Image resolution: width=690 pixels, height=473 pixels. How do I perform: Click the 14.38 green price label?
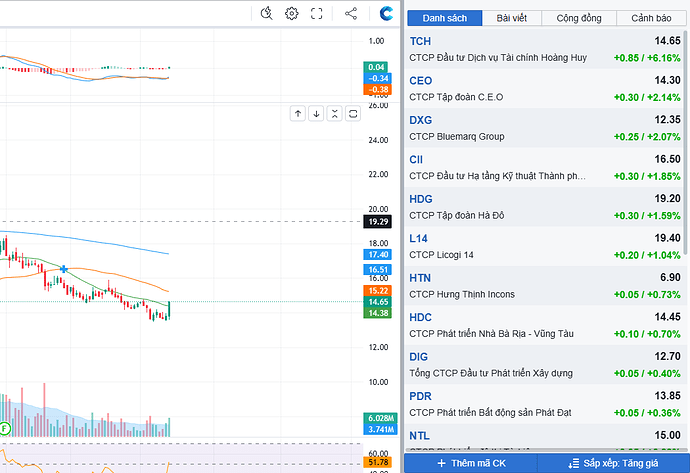(x=378, y=313)
